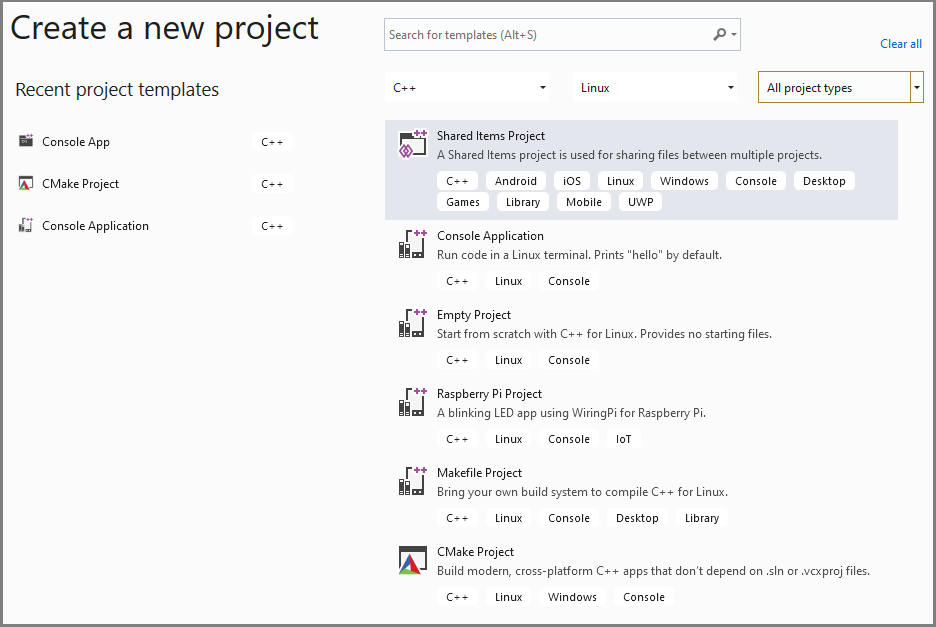Click the Empty Project template icon
This screenshot has height=627, width=936.
[x=411, y=322]
